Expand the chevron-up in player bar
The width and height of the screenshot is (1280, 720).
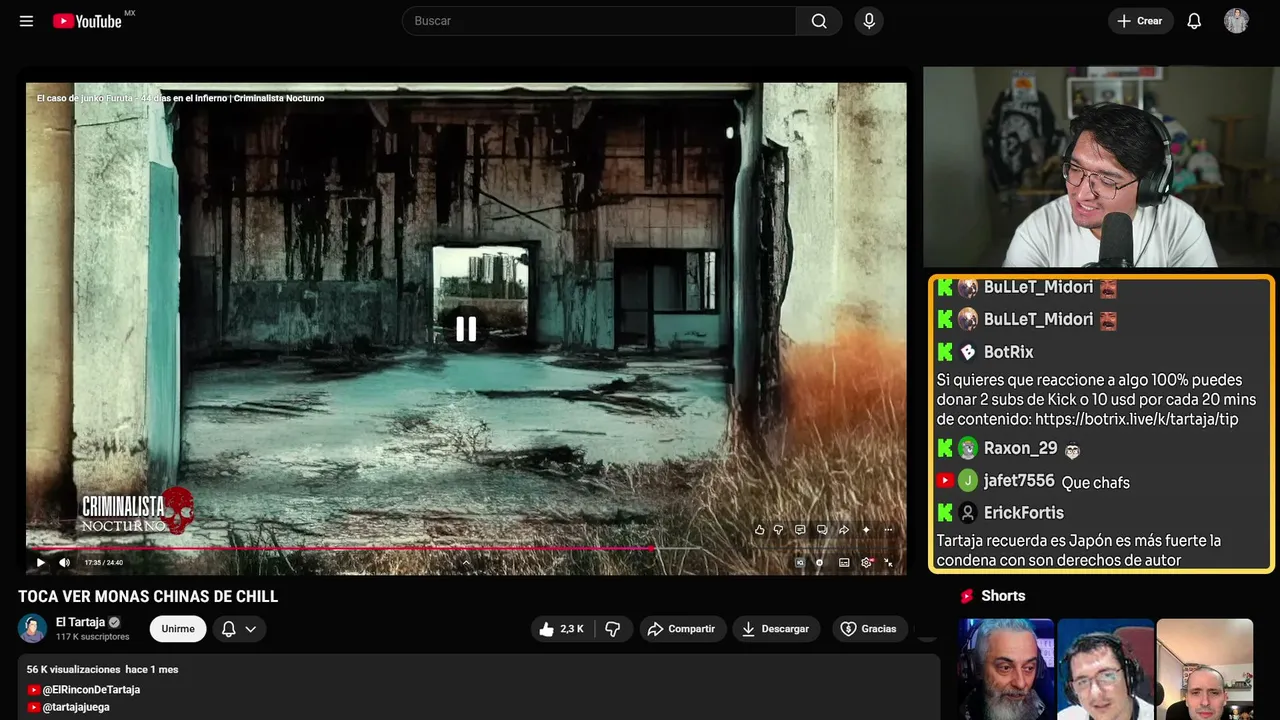466,562
